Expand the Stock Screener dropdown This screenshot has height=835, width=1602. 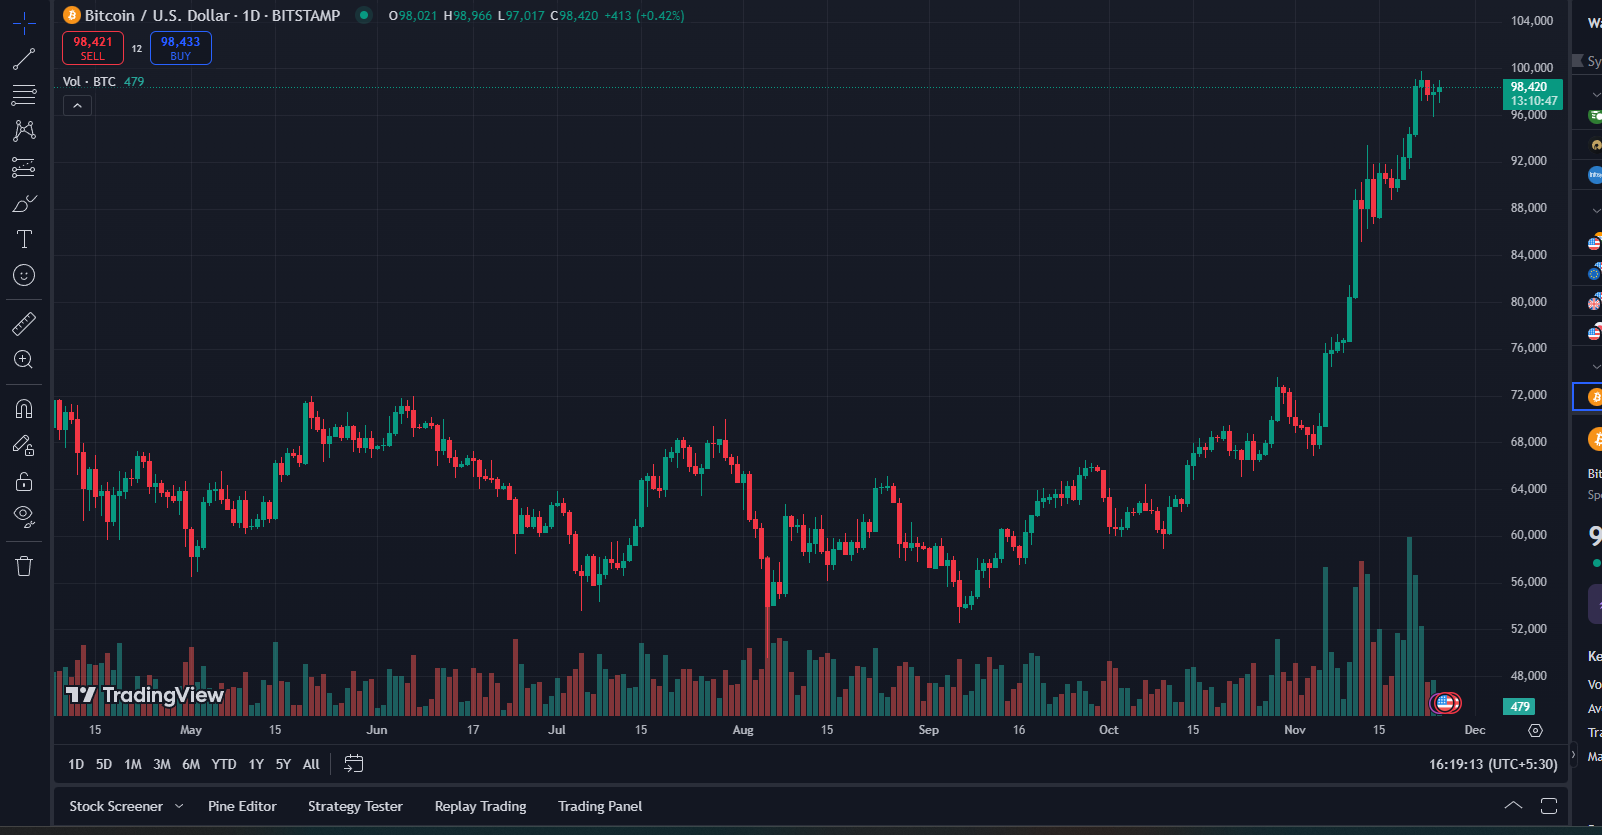[x=179, y=806]
